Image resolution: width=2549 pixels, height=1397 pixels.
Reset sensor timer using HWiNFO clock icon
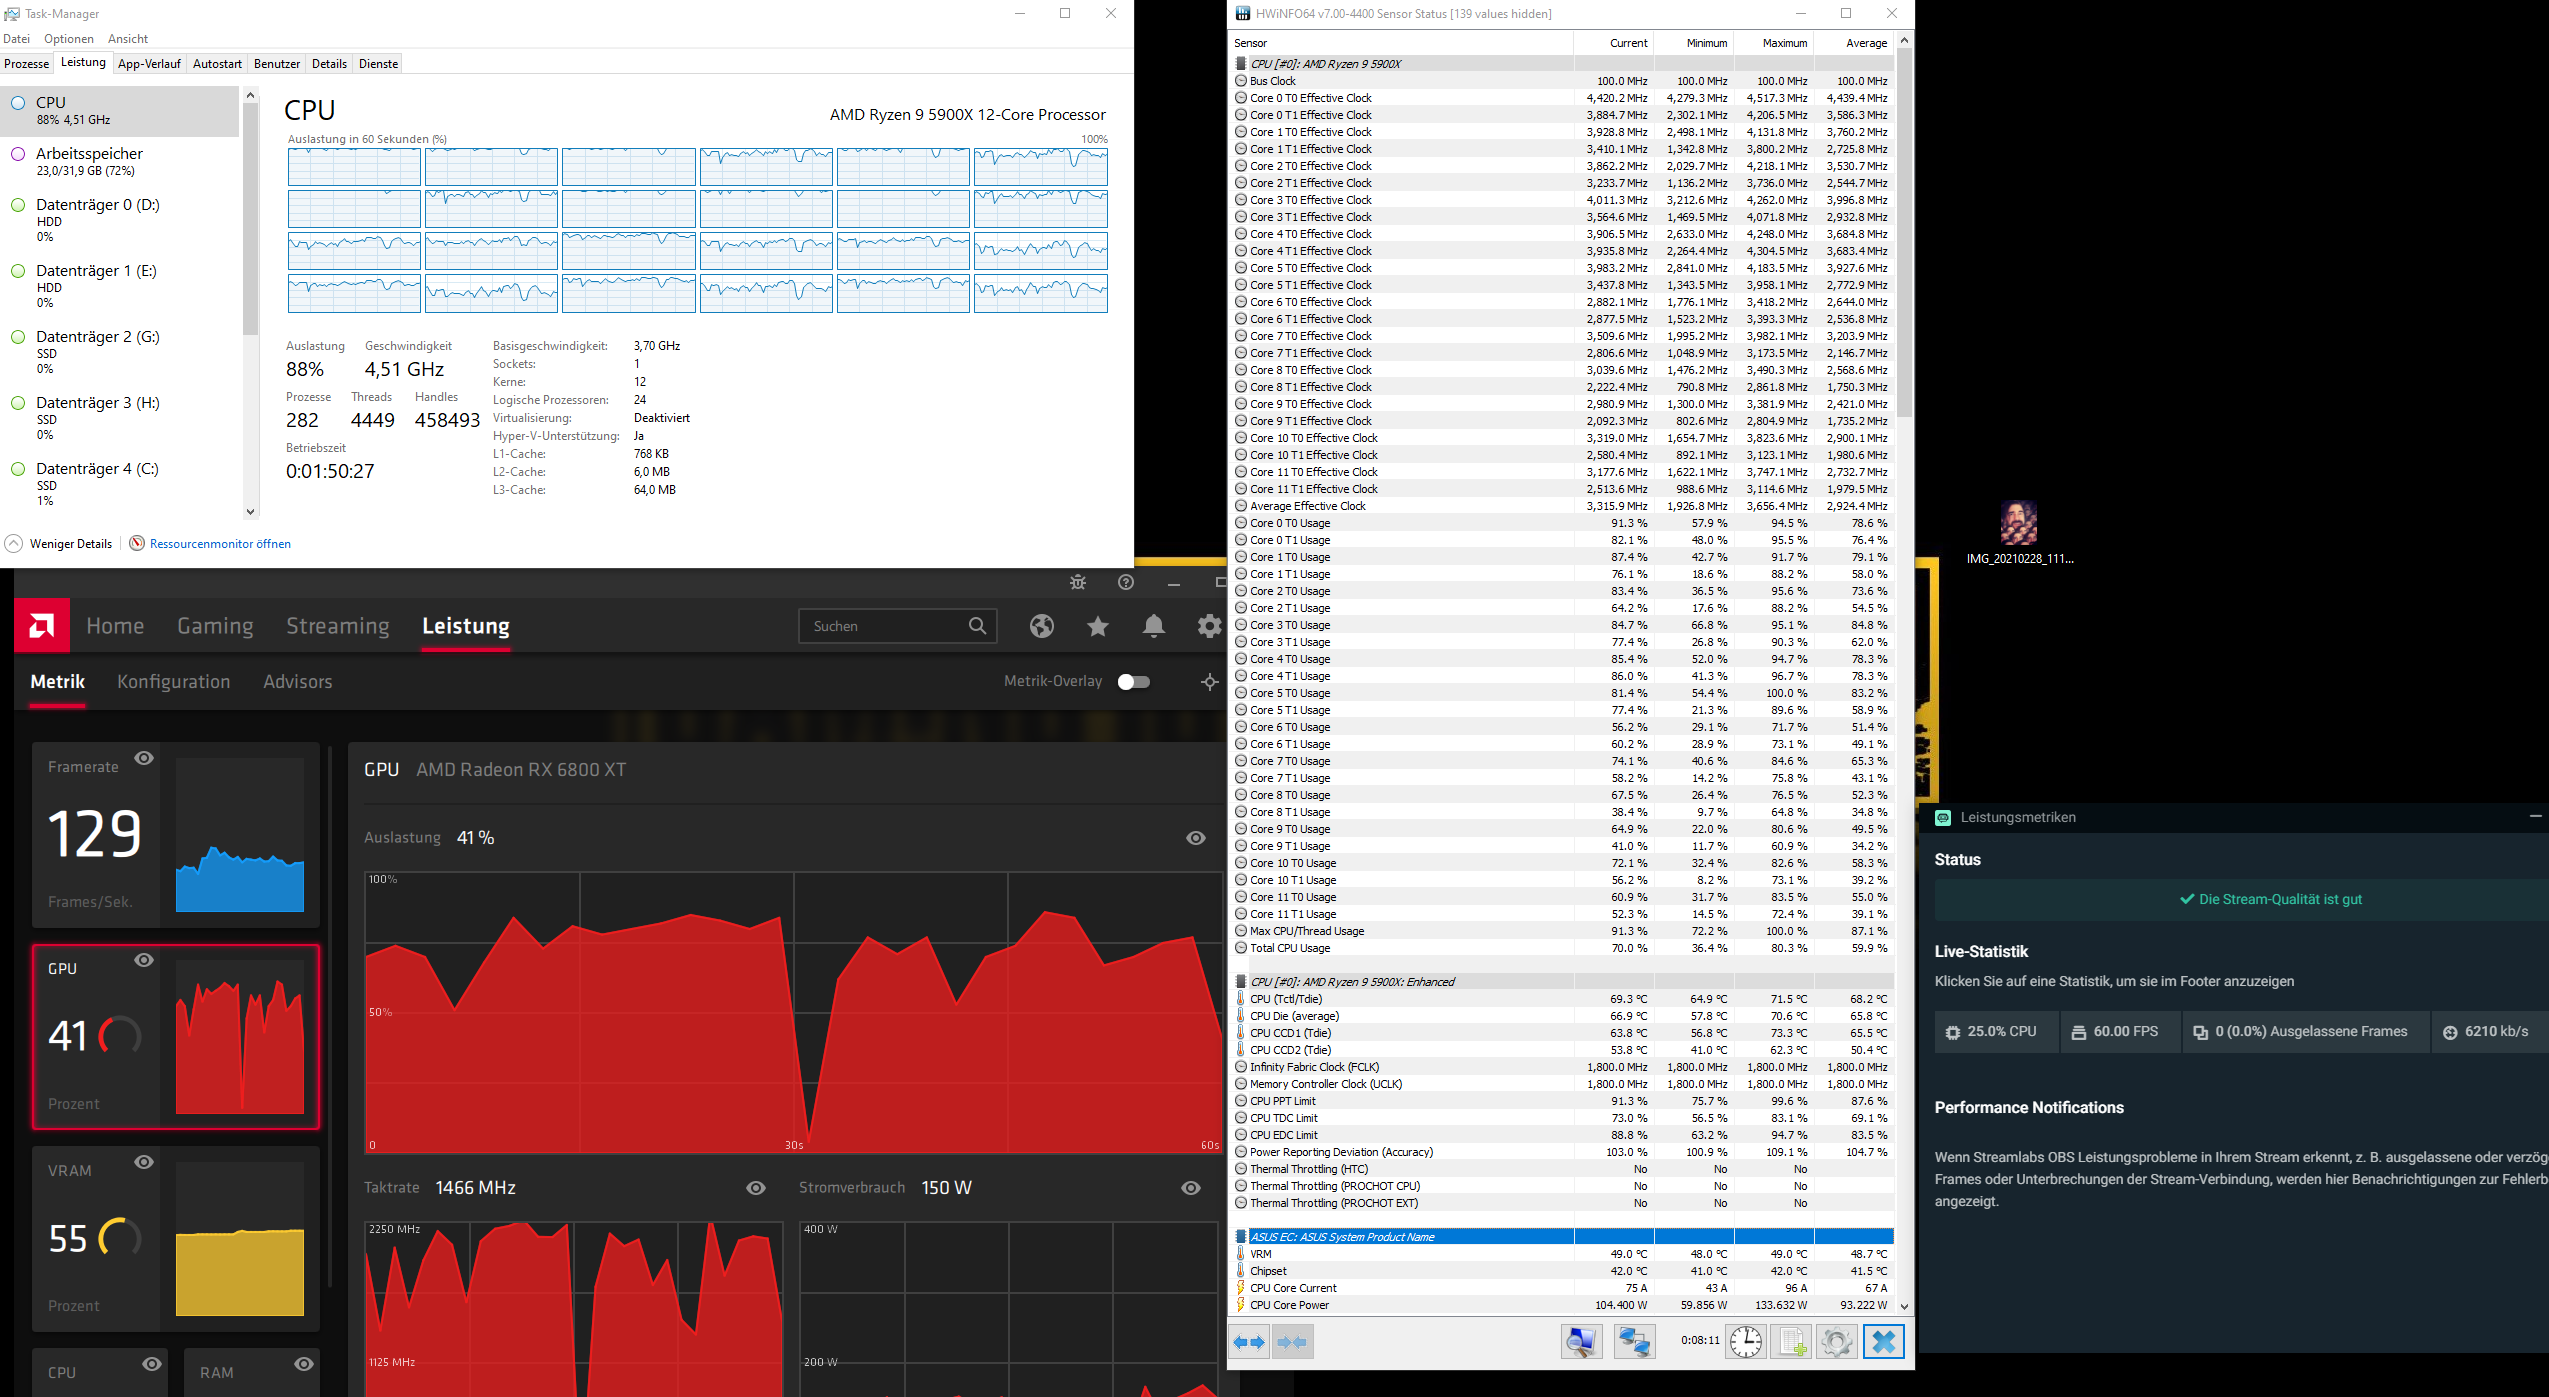[1745, 1341]
